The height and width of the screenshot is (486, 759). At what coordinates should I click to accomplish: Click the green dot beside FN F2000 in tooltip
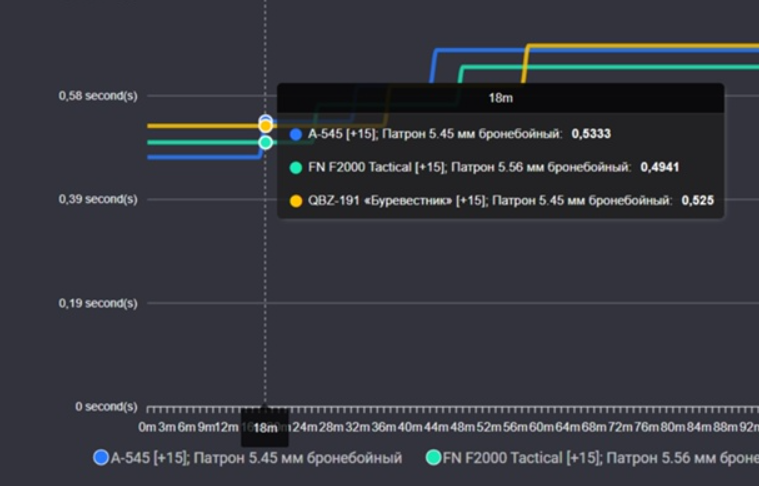(296, 167)
